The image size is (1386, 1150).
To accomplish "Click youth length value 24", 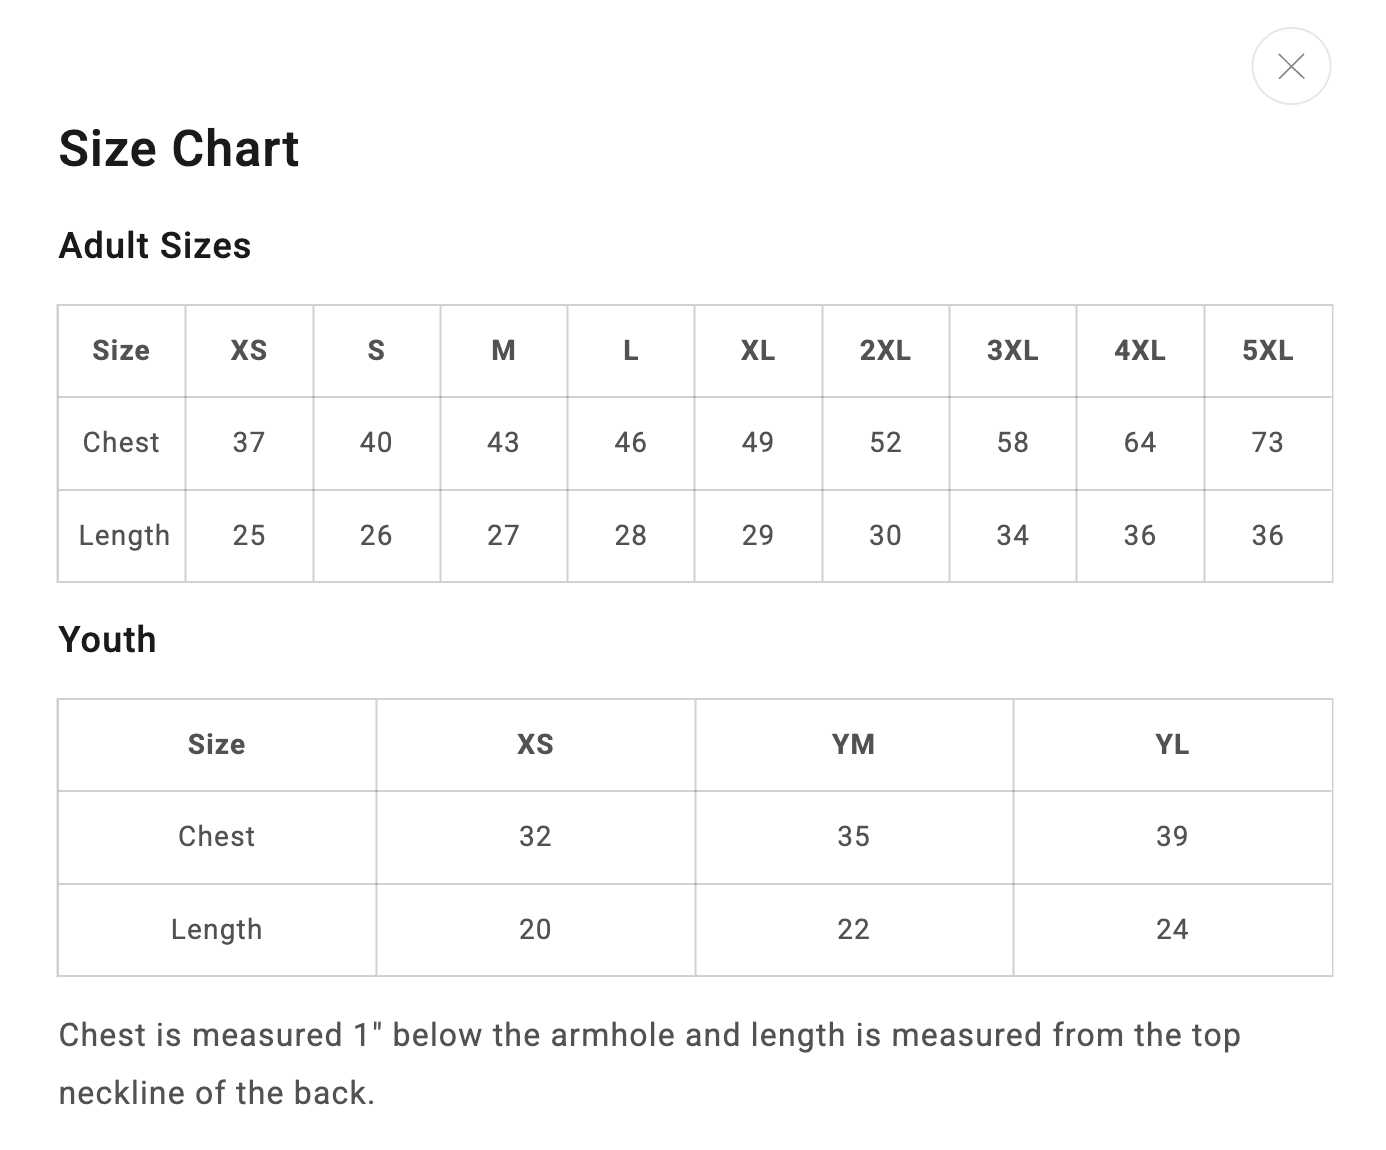I will pos(1172,930).
